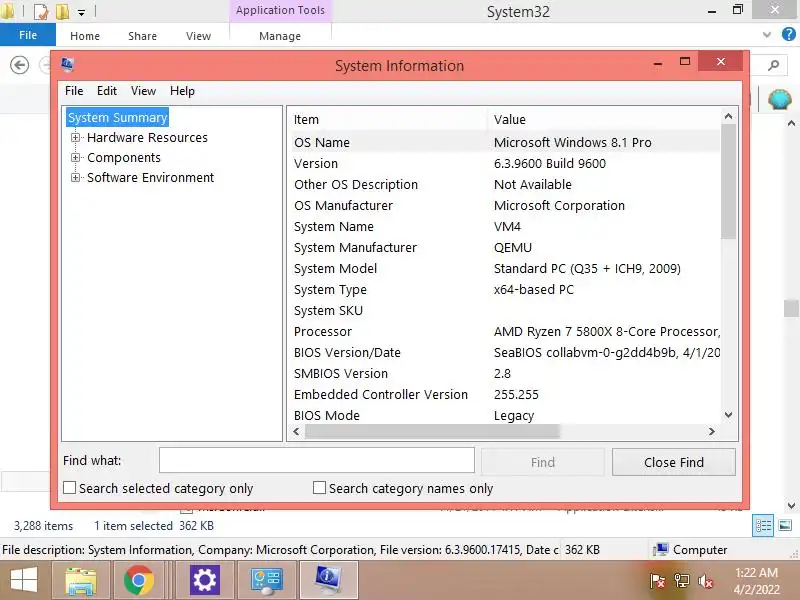Select the Hardware Resources tree label
This screenshot has height=600, width=800.
click(x=147, y=137)
